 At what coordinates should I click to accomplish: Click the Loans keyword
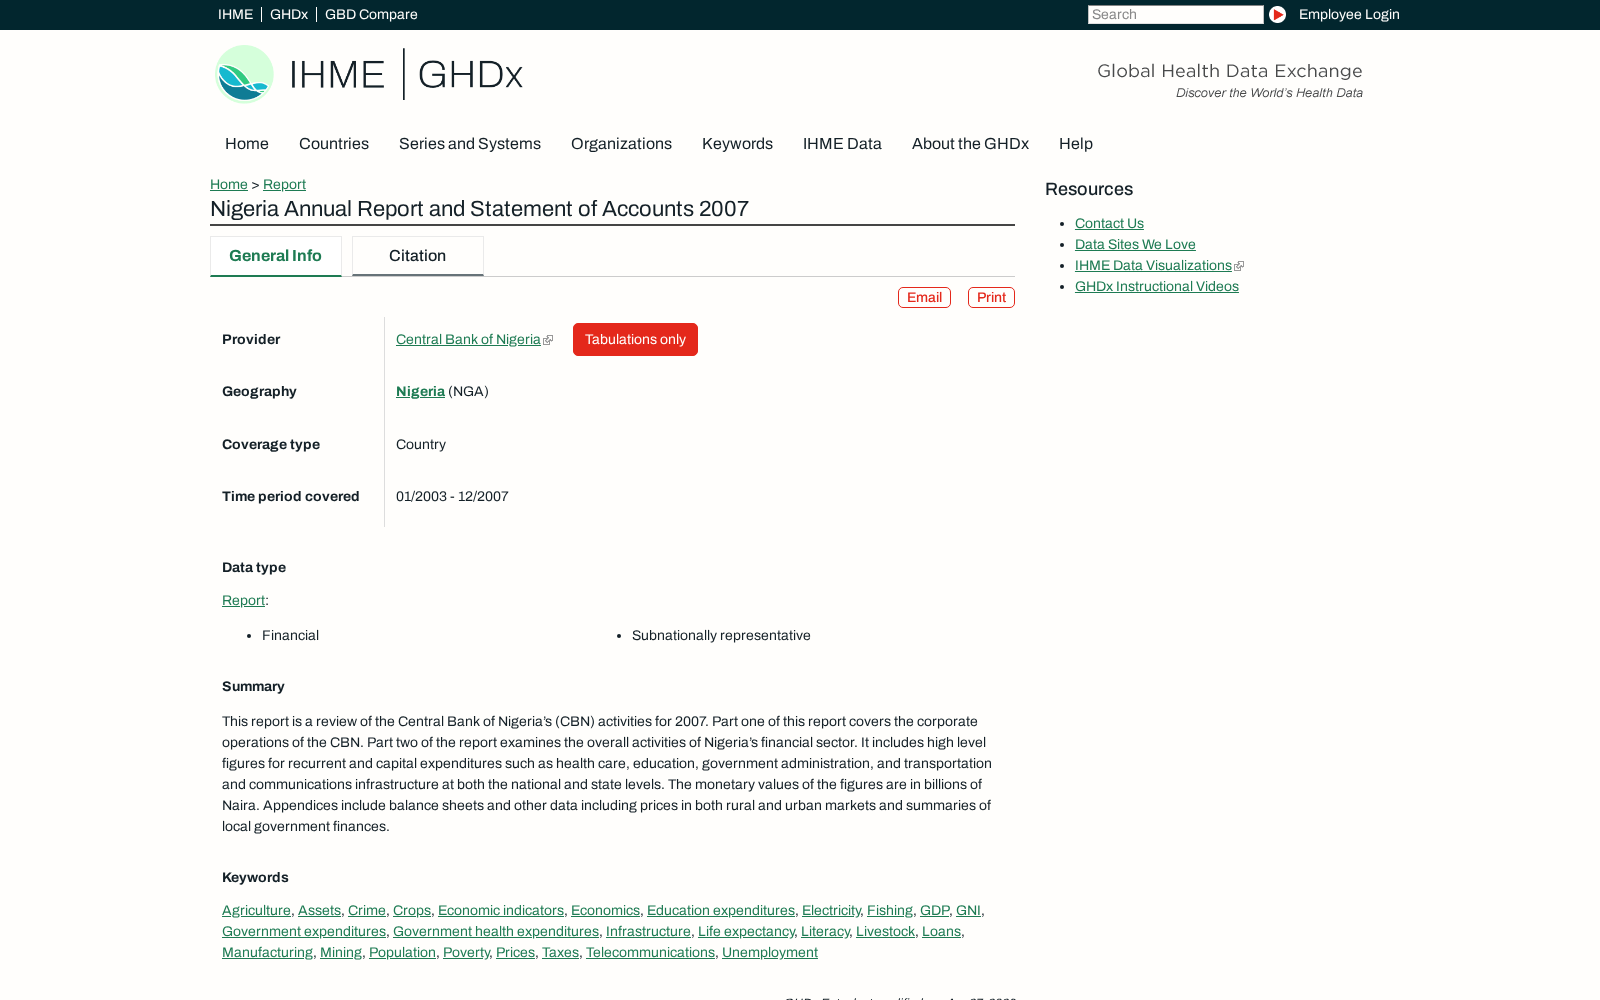941,932
